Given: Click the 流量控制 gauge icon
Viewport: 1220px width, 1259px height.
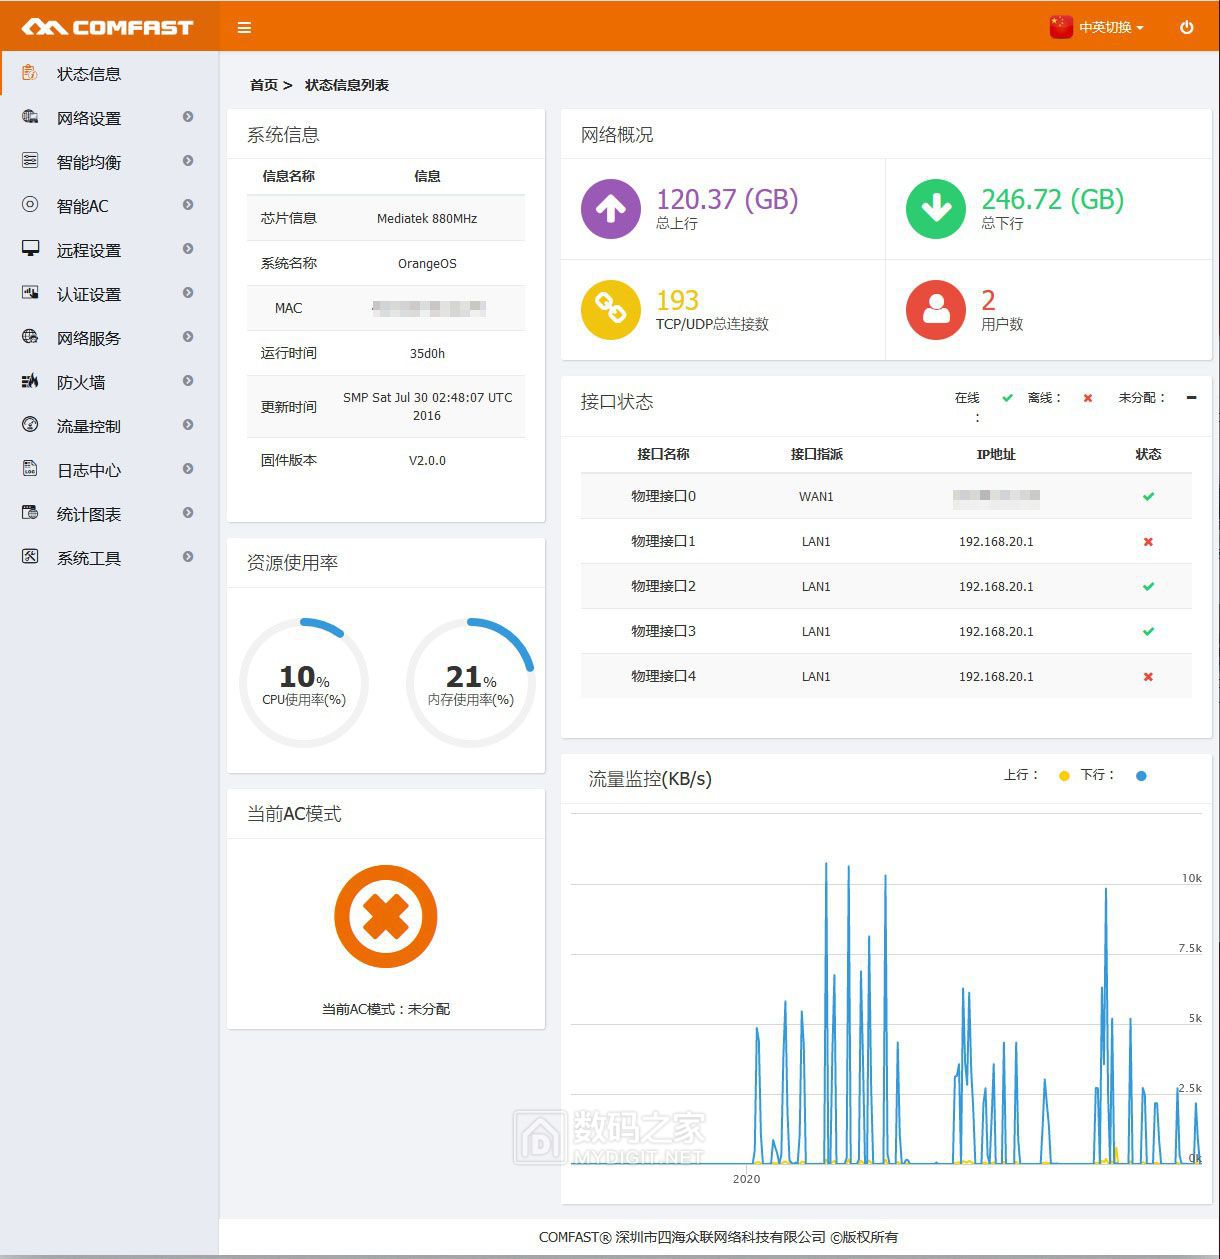Looking at the screenshot, I should 30,424.
